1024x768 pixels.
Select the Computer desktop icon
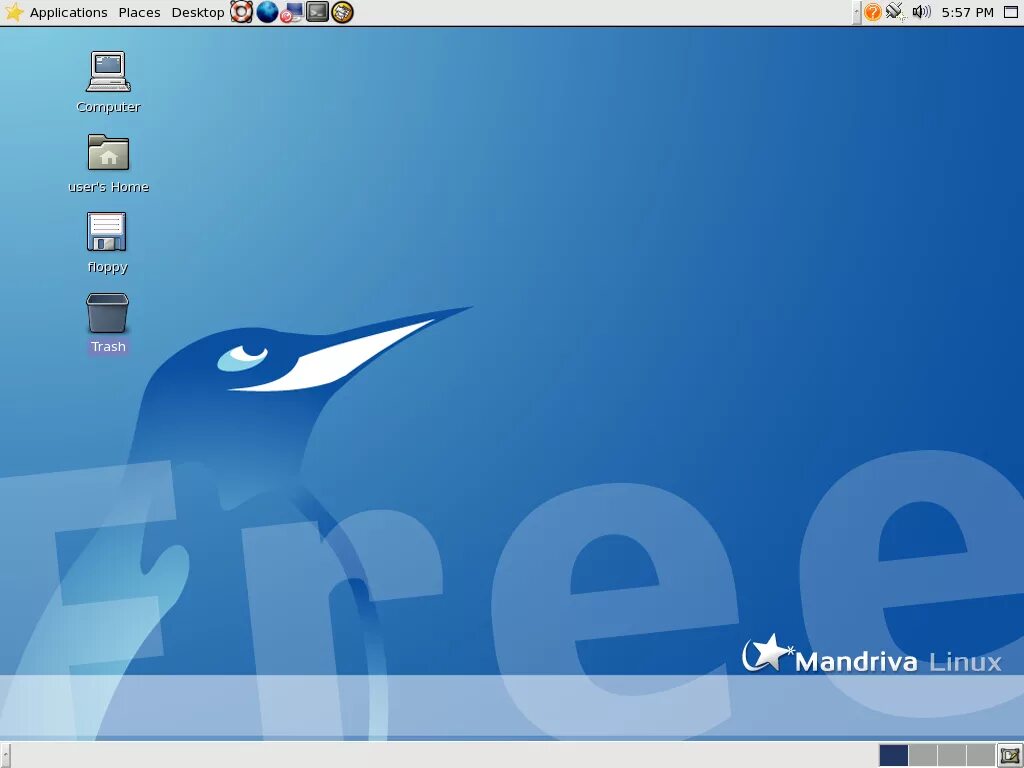coord(108,72)
